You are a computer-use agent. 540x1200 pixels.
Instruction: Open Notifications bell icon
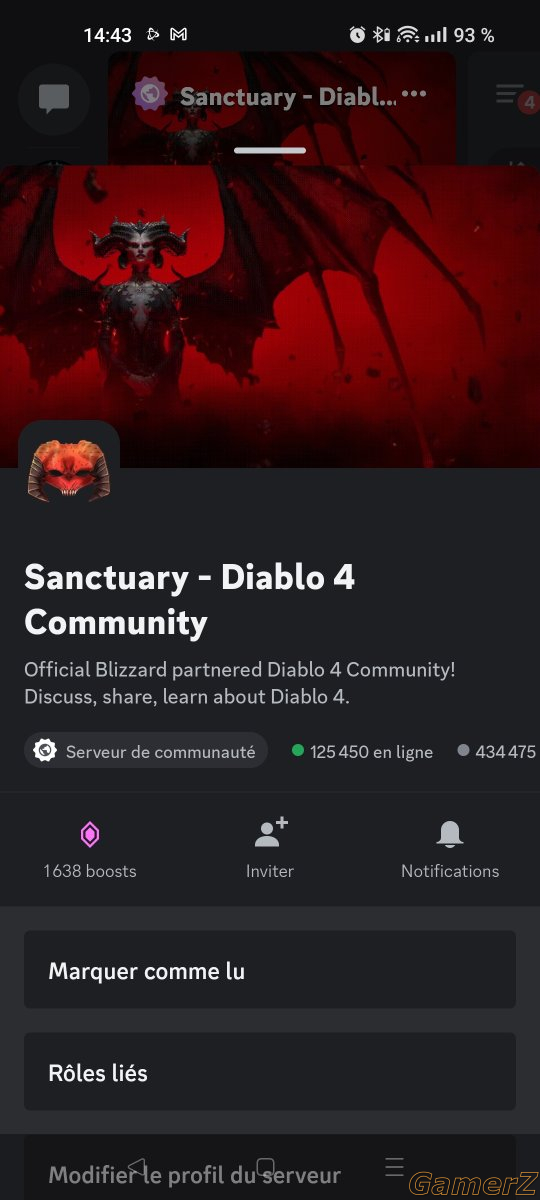[450, 833]
